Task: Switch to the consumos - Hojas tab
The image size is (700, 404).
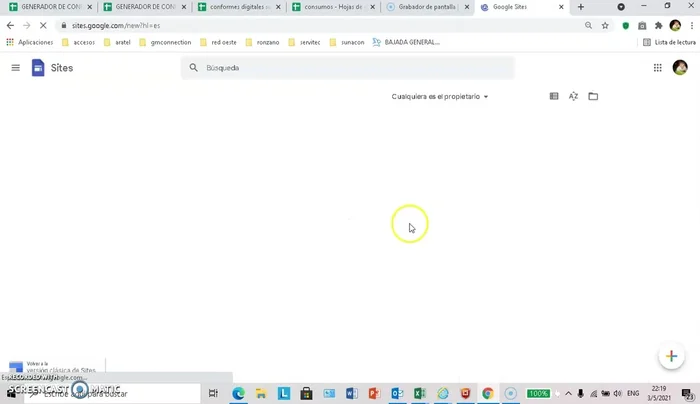Action: pyautogui.click(x=334, y=7)
